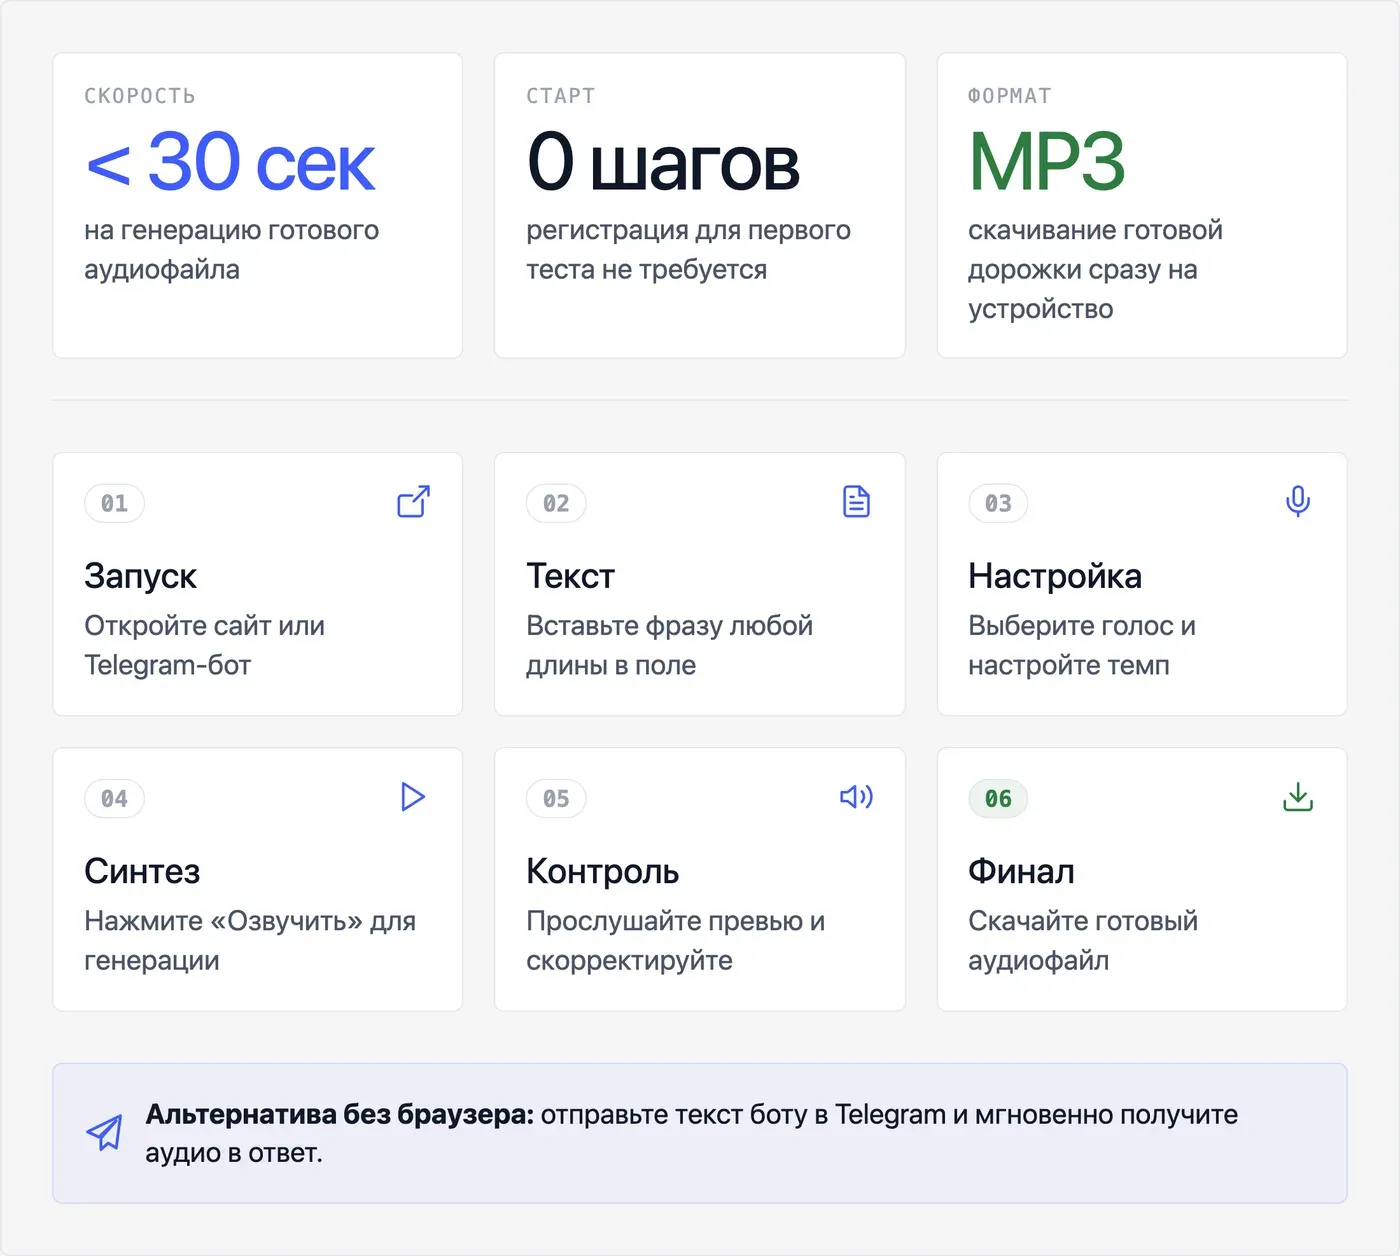Click the "0 шагов" stat value
Image resolution: width=1400 pixels, height=1256 pixels.
[663, 162]
